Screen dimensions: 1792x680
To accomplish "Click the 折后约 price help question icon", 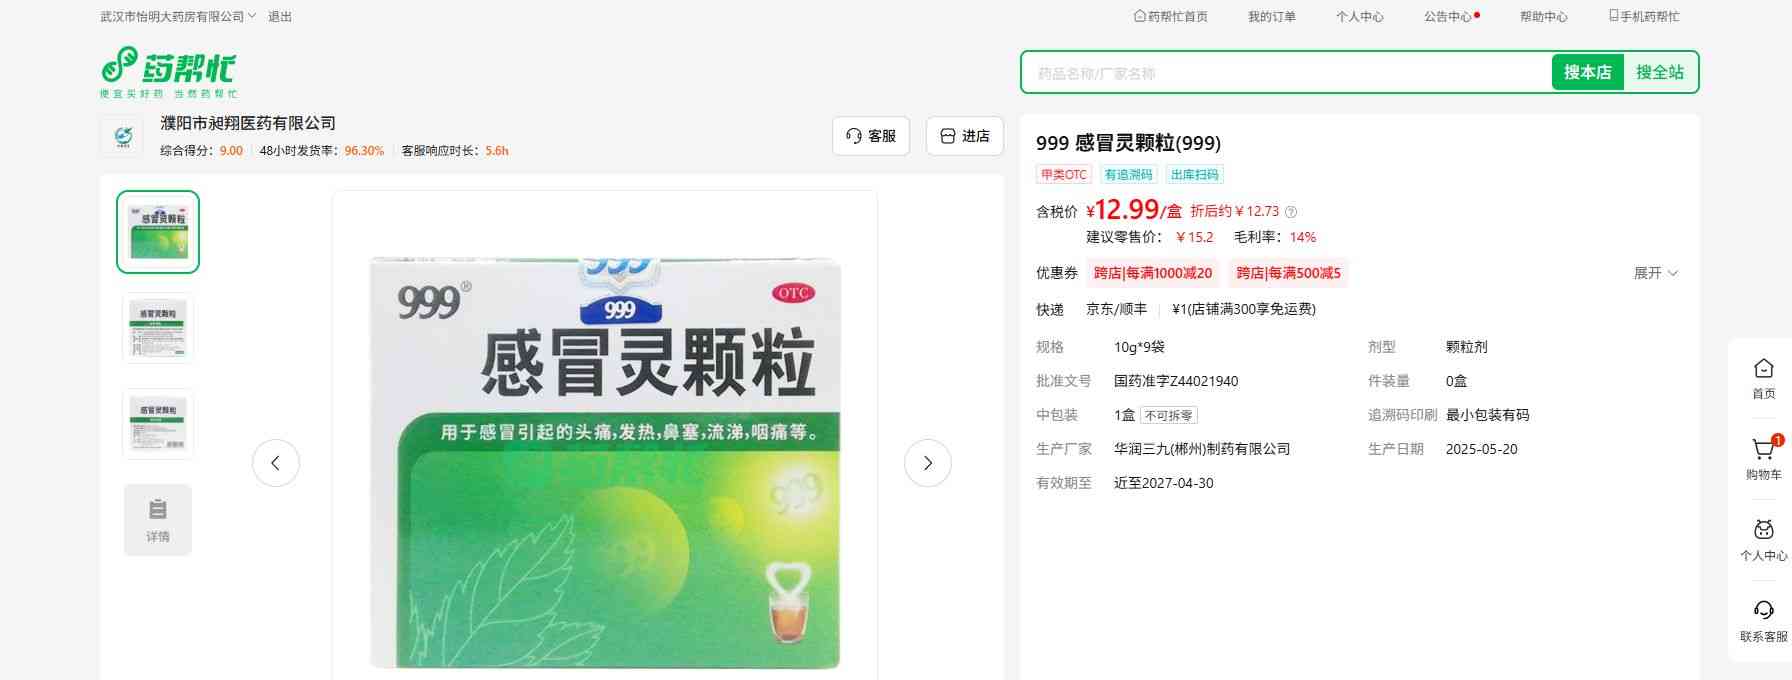I will pos(1291,212).
